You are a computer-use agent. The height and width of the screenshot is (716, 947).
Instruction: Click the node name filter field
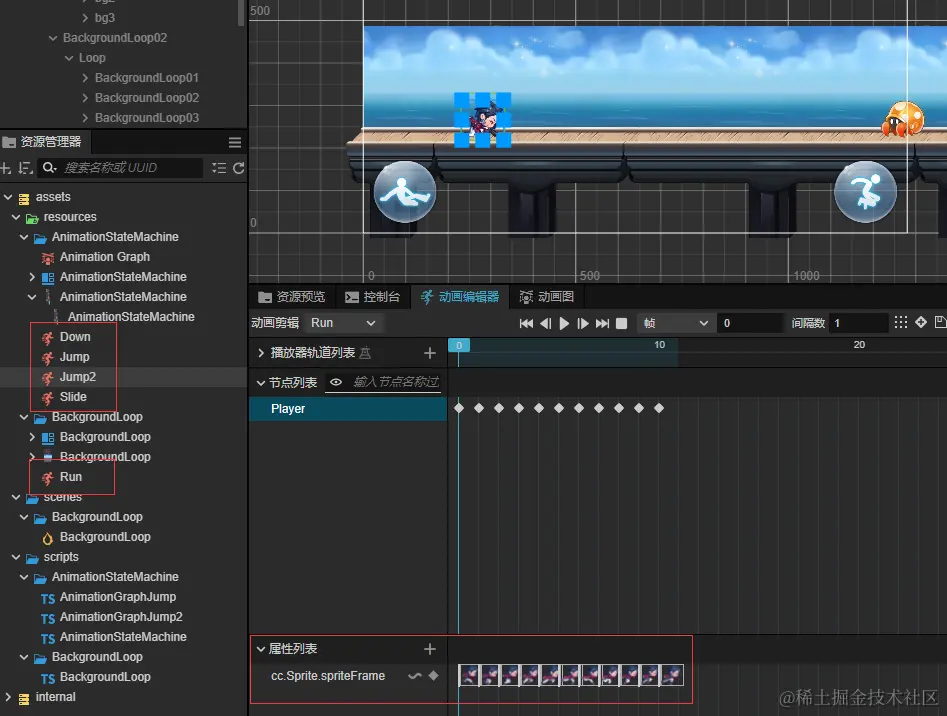click(396, 382)
